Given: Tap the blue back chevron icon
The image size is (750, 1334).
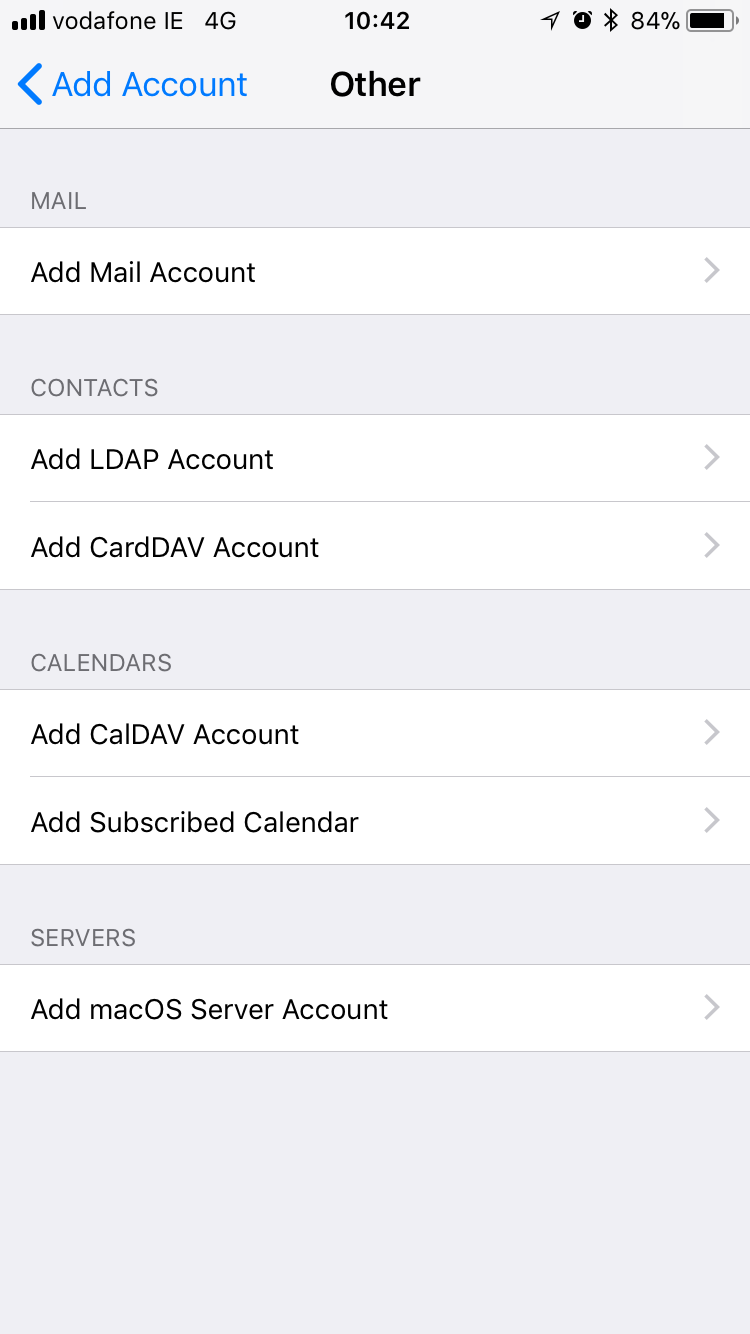Looking at the screenshot, I should (x=30, y=85).
